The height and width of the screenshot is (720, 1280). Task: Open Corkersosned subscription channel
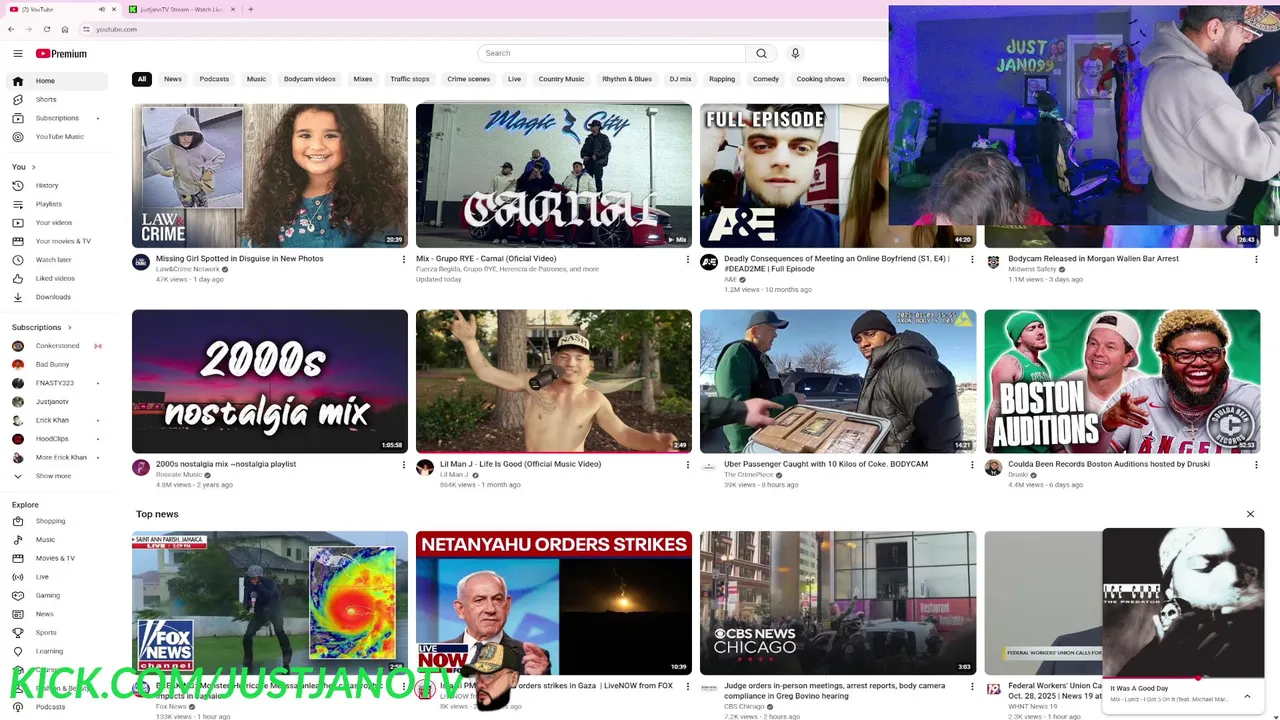[x=57, y=346]
